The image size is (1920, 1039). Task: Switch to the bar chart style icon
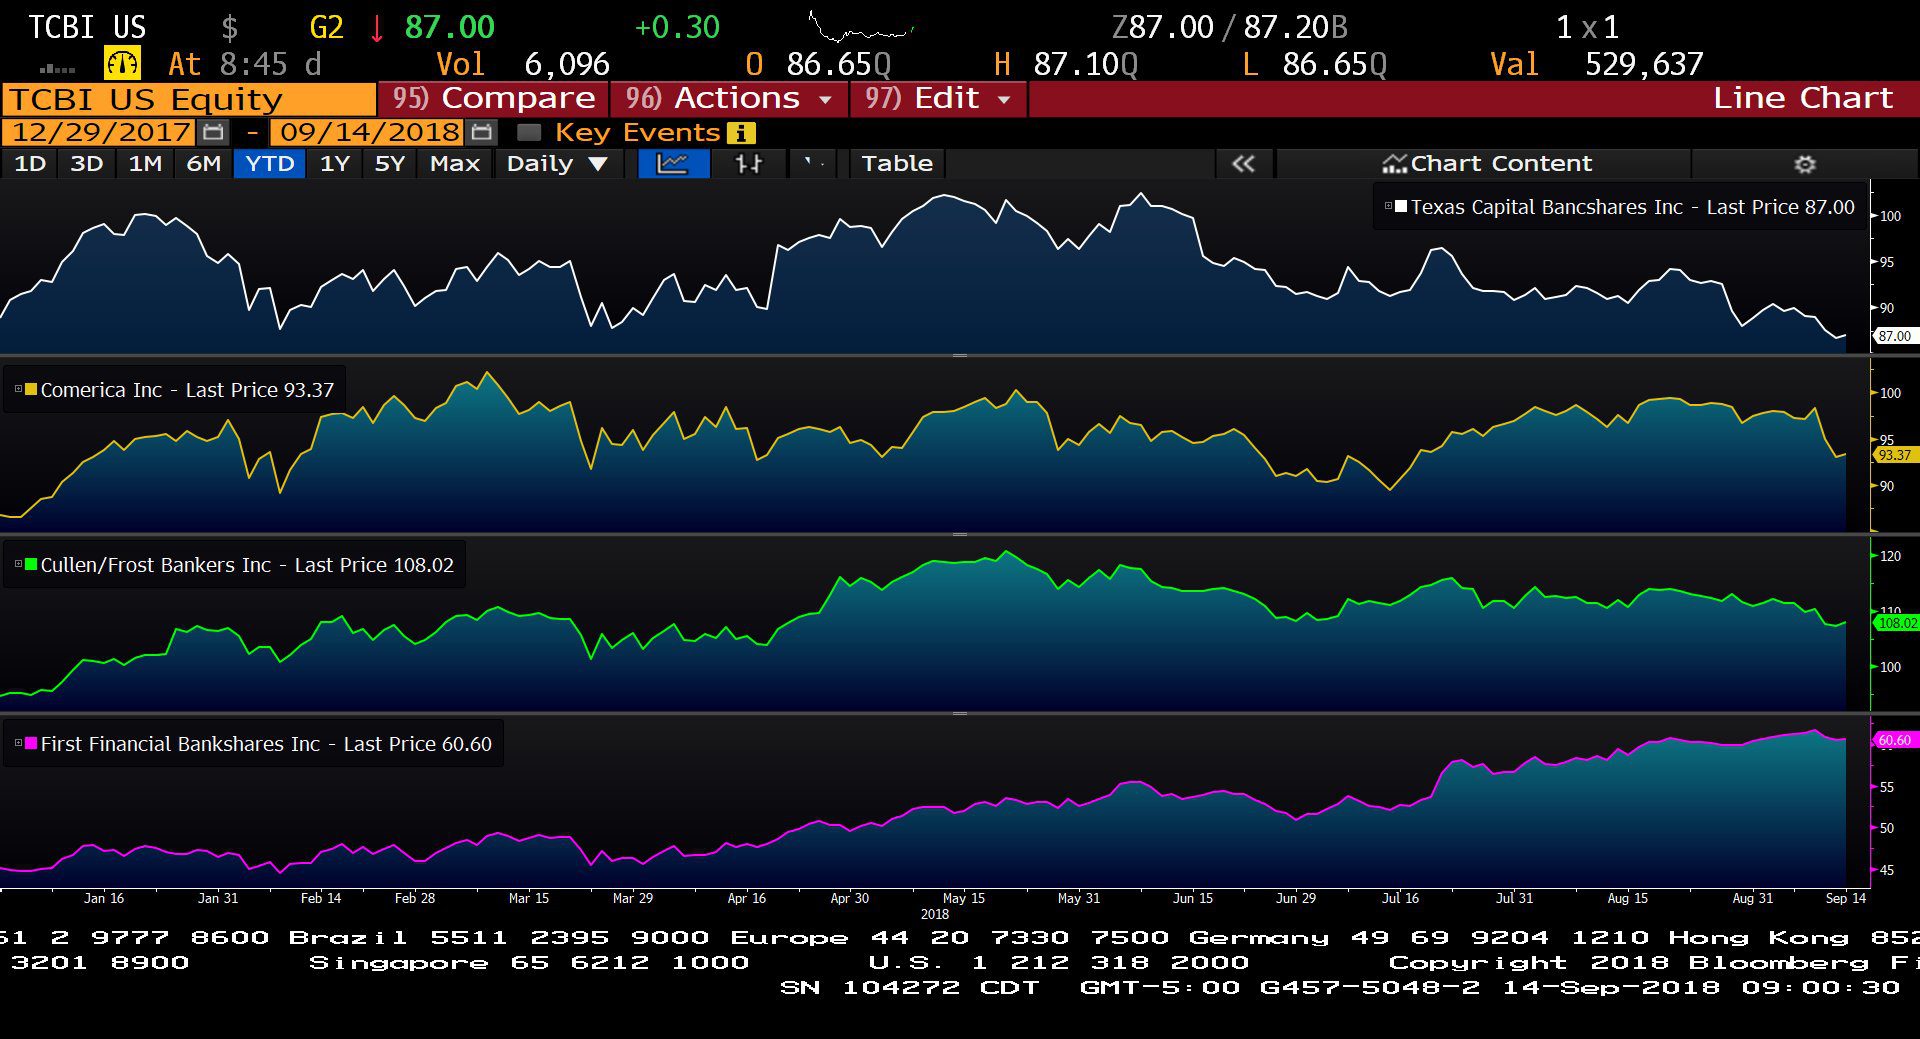(748, 164)
